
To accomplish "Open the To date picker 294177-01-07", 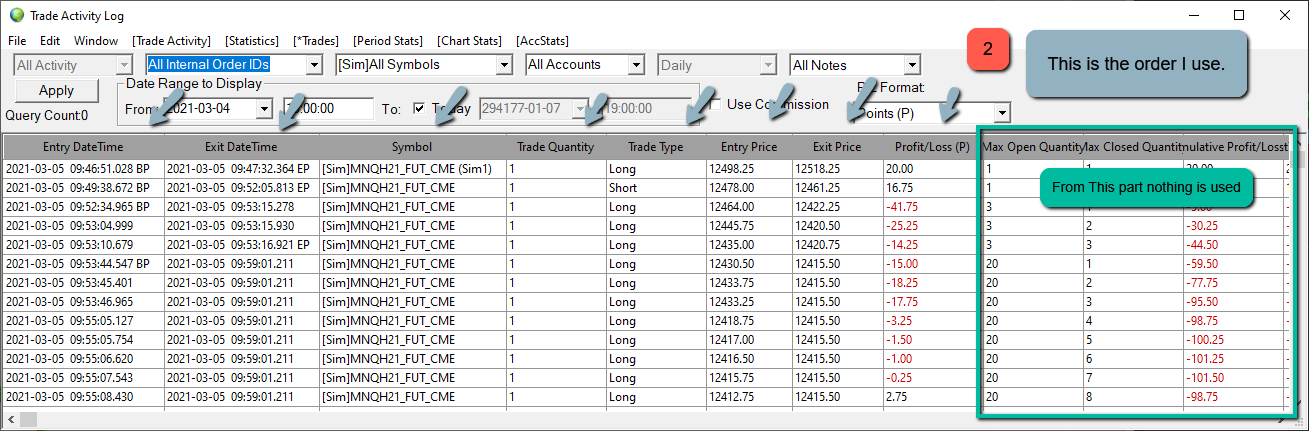I will (535, 108).
